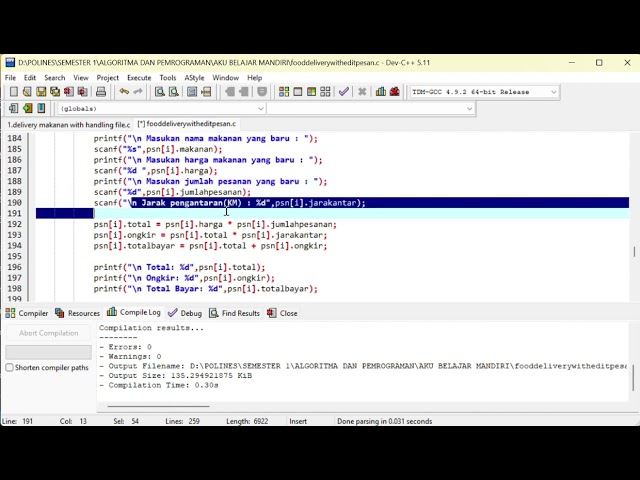Click the Rebuild All gray squares icon
Viewport: 640px width, 480px height.
point(325,92)
